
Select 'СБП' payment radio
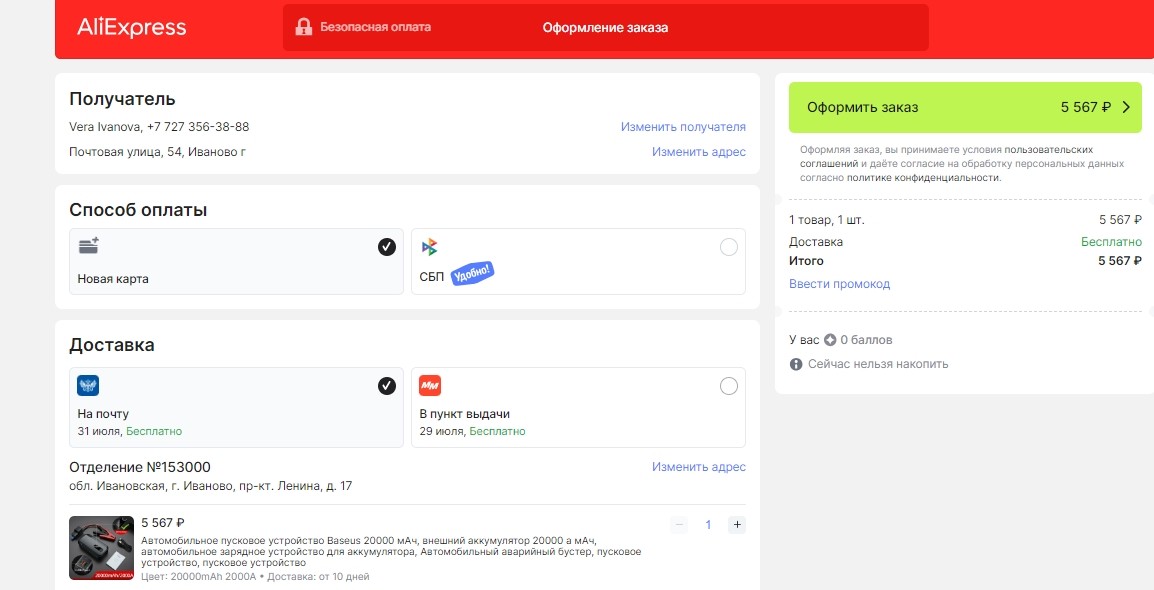click(729, 247)
